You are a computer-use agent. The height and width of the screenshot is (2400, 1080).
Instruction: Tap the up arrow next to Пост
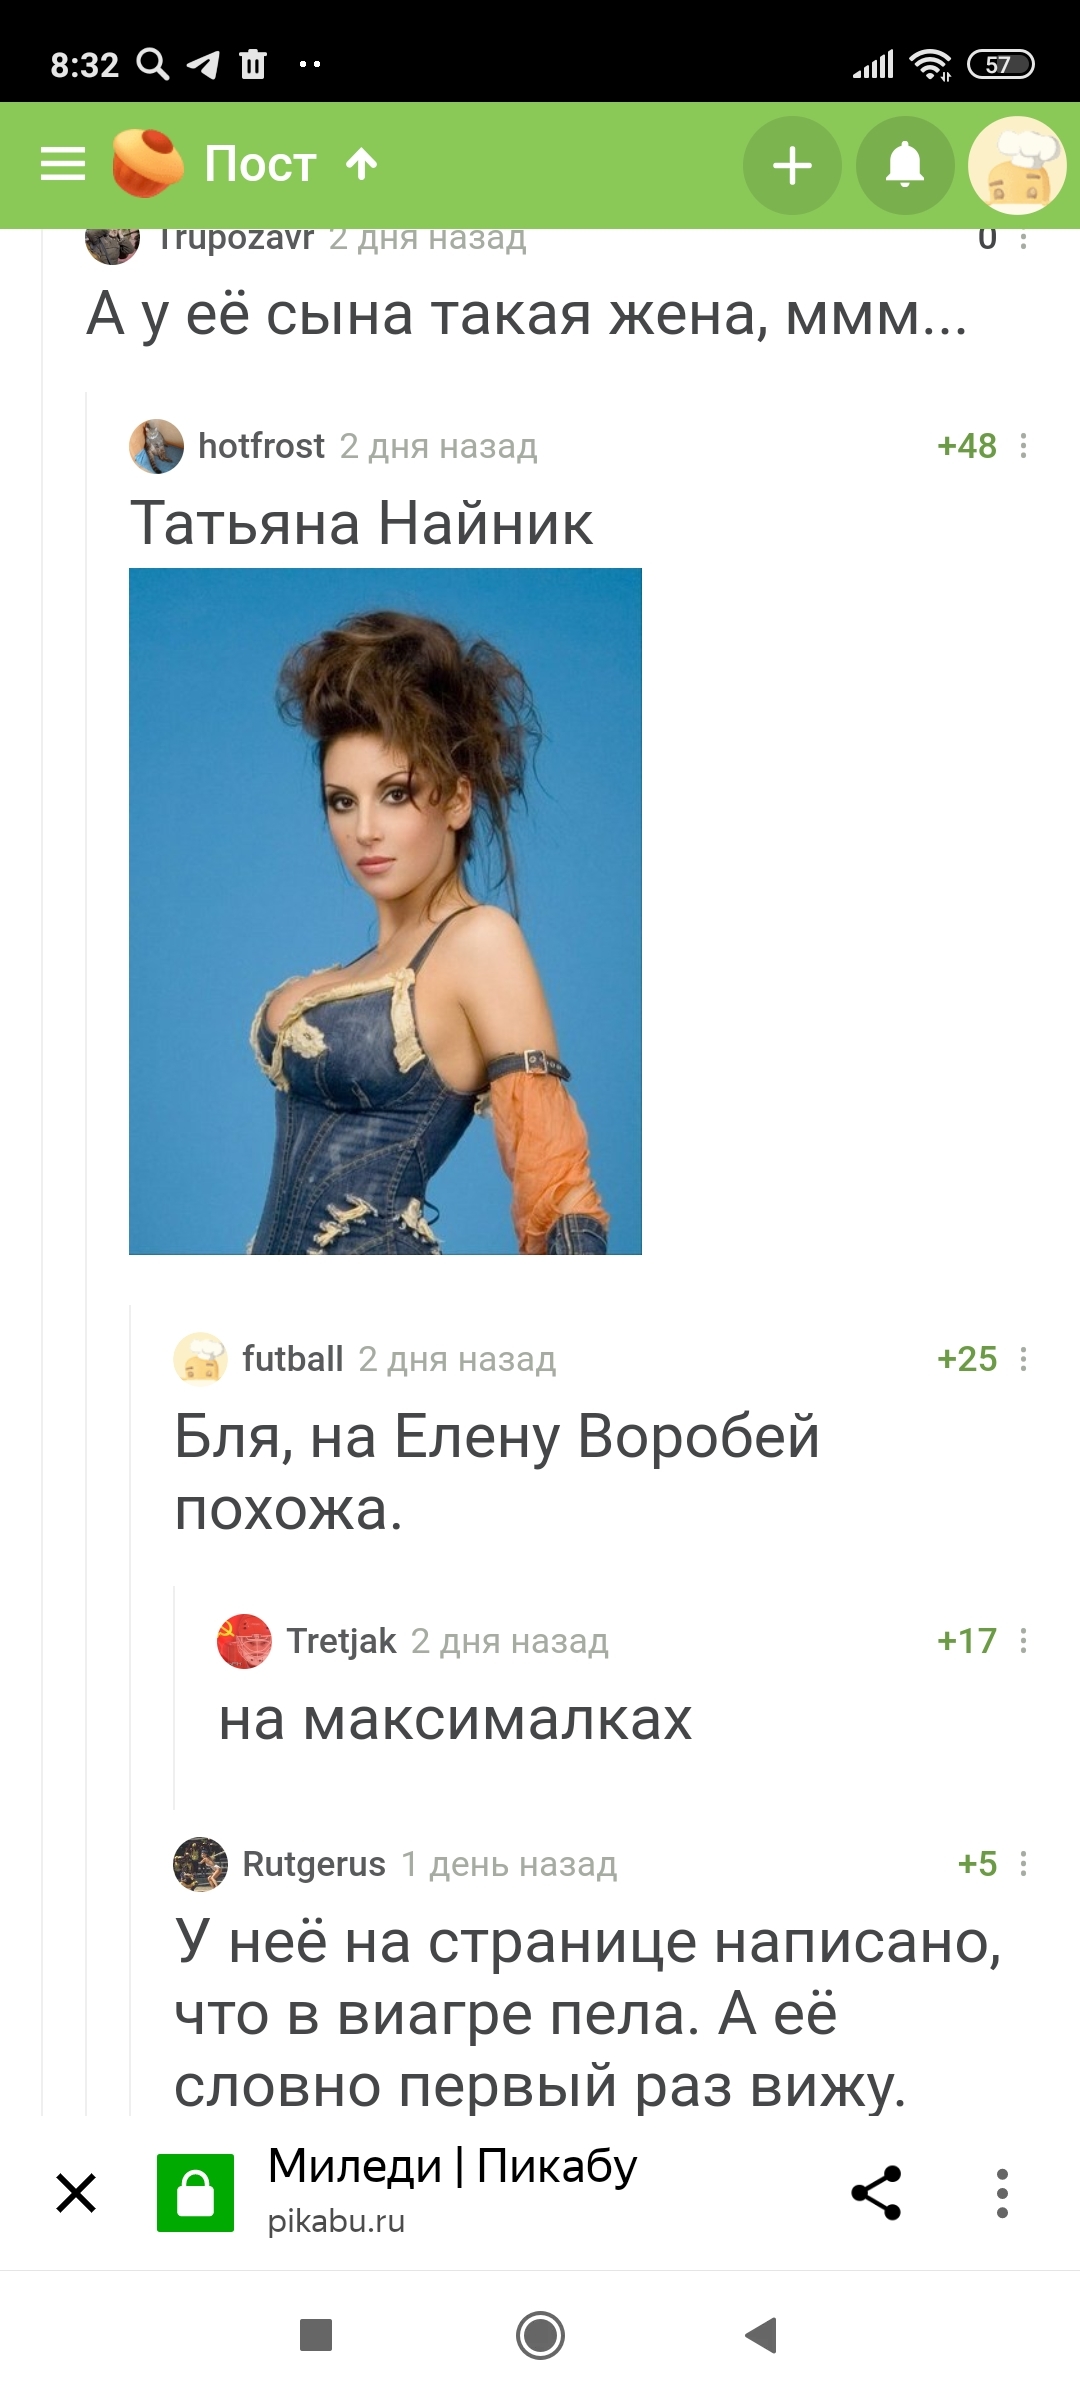[x=362, y=164]
